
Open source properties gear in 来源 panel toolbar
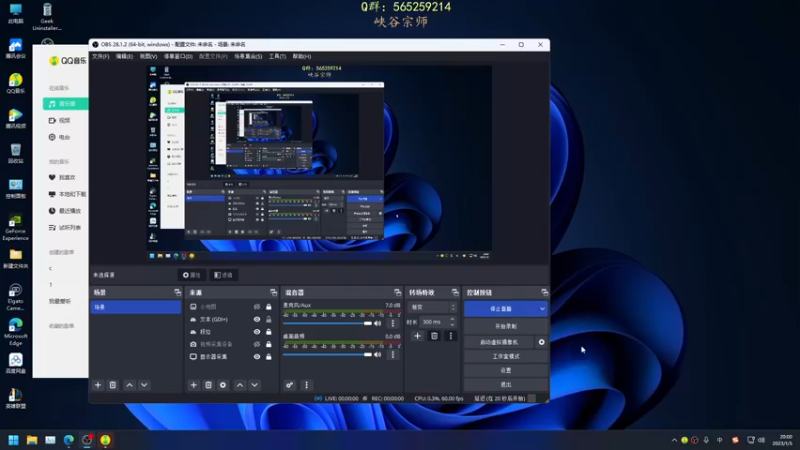pos(223,385)
